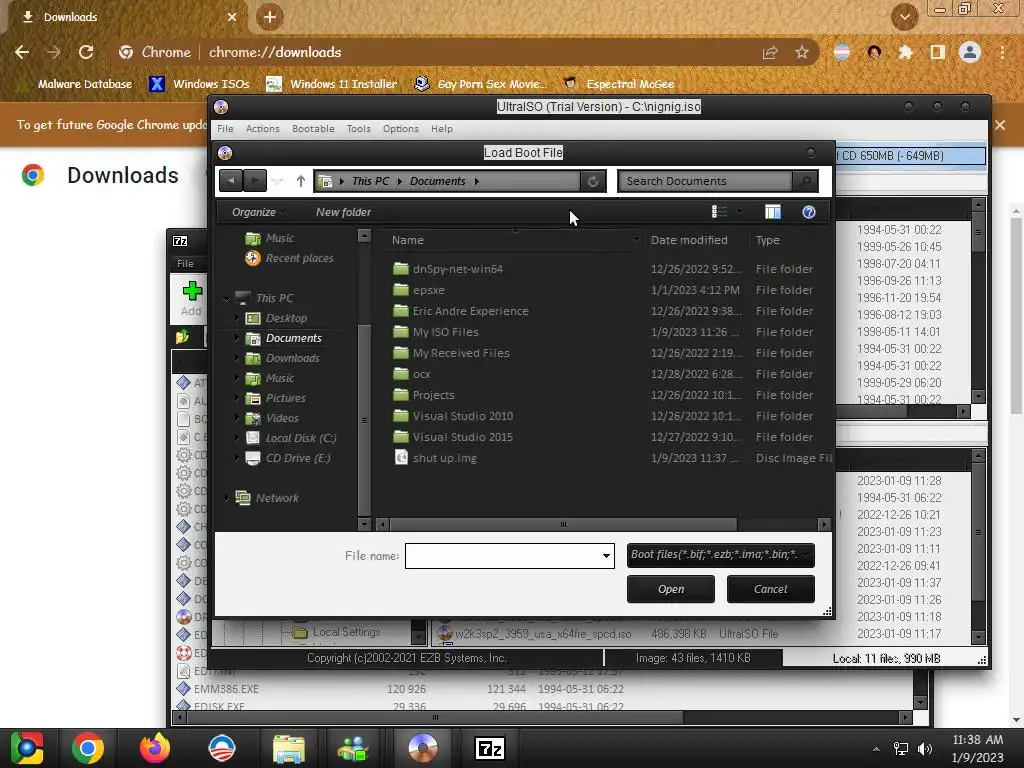This screenshot has height=768, width=1024.
Task: Open the dnSpy-net-win64 folder
Action: coord(458,268)
